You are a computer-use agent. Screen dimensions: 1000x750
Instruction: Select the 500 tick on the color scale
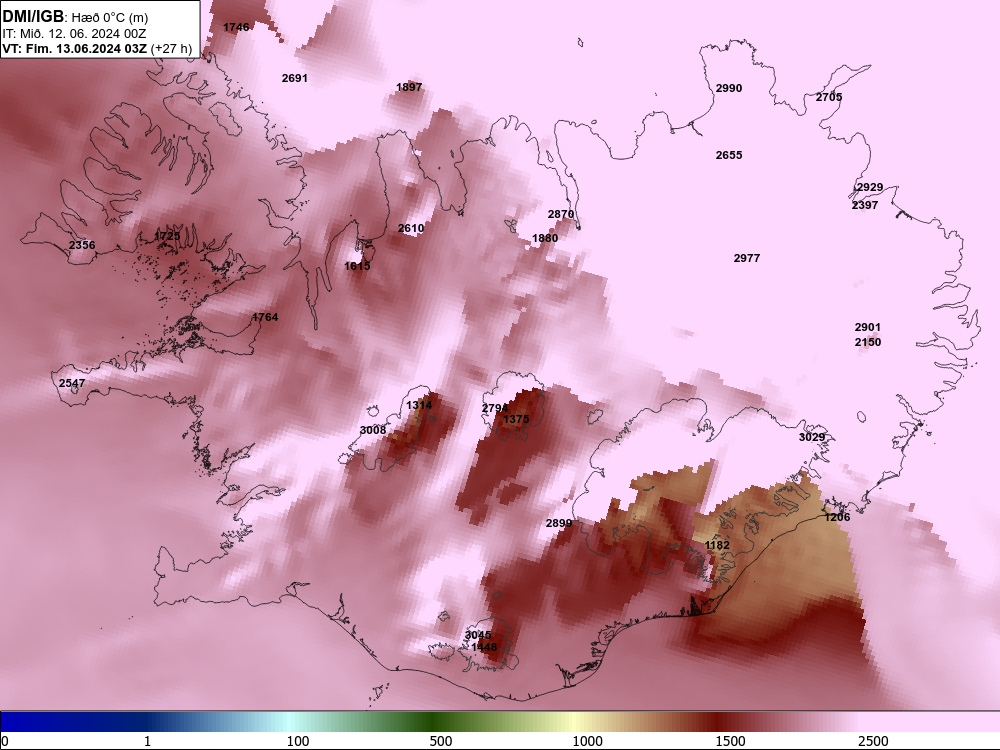(441, 741)
